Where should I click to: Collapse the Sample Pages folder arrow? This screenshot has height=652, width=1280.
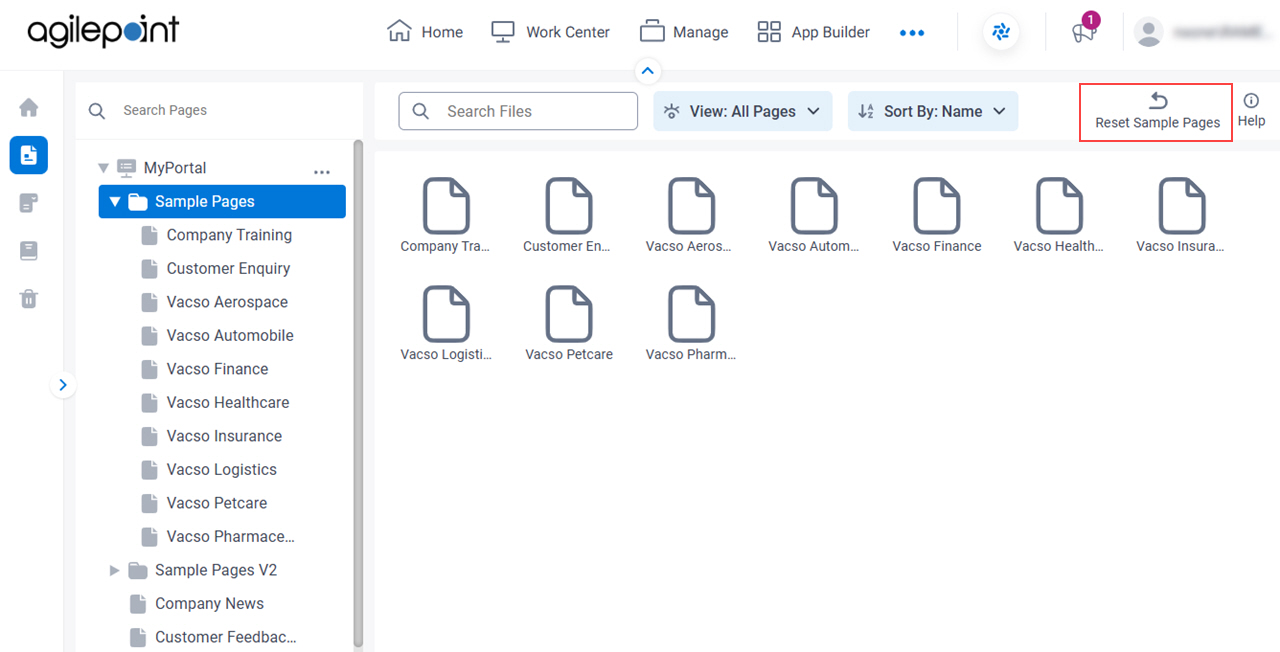(115, 201)
